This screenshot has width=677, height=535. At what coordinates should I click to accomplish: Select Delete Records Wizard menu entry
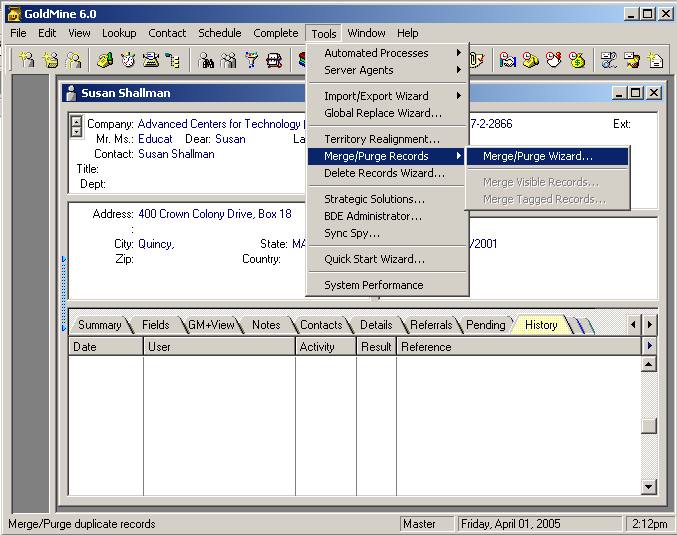388,173
